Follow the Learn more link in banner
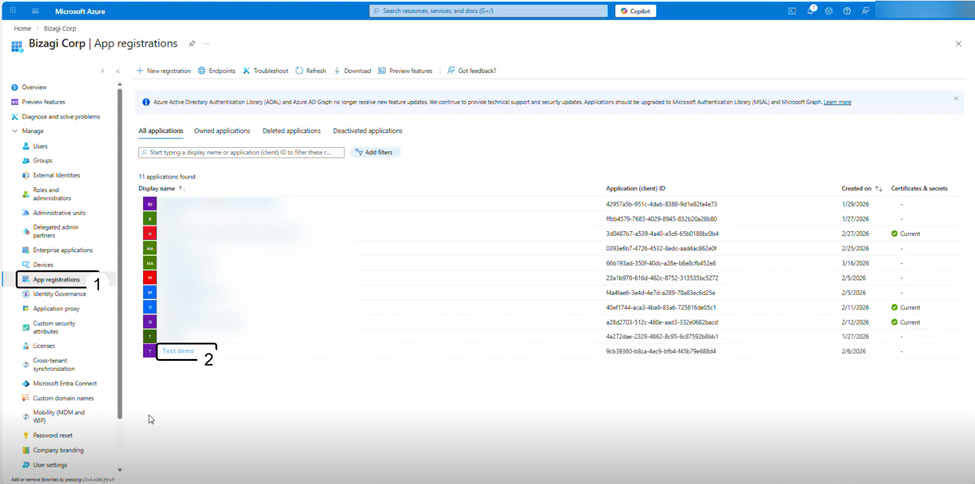975x484 pixels. click(837, 102)
